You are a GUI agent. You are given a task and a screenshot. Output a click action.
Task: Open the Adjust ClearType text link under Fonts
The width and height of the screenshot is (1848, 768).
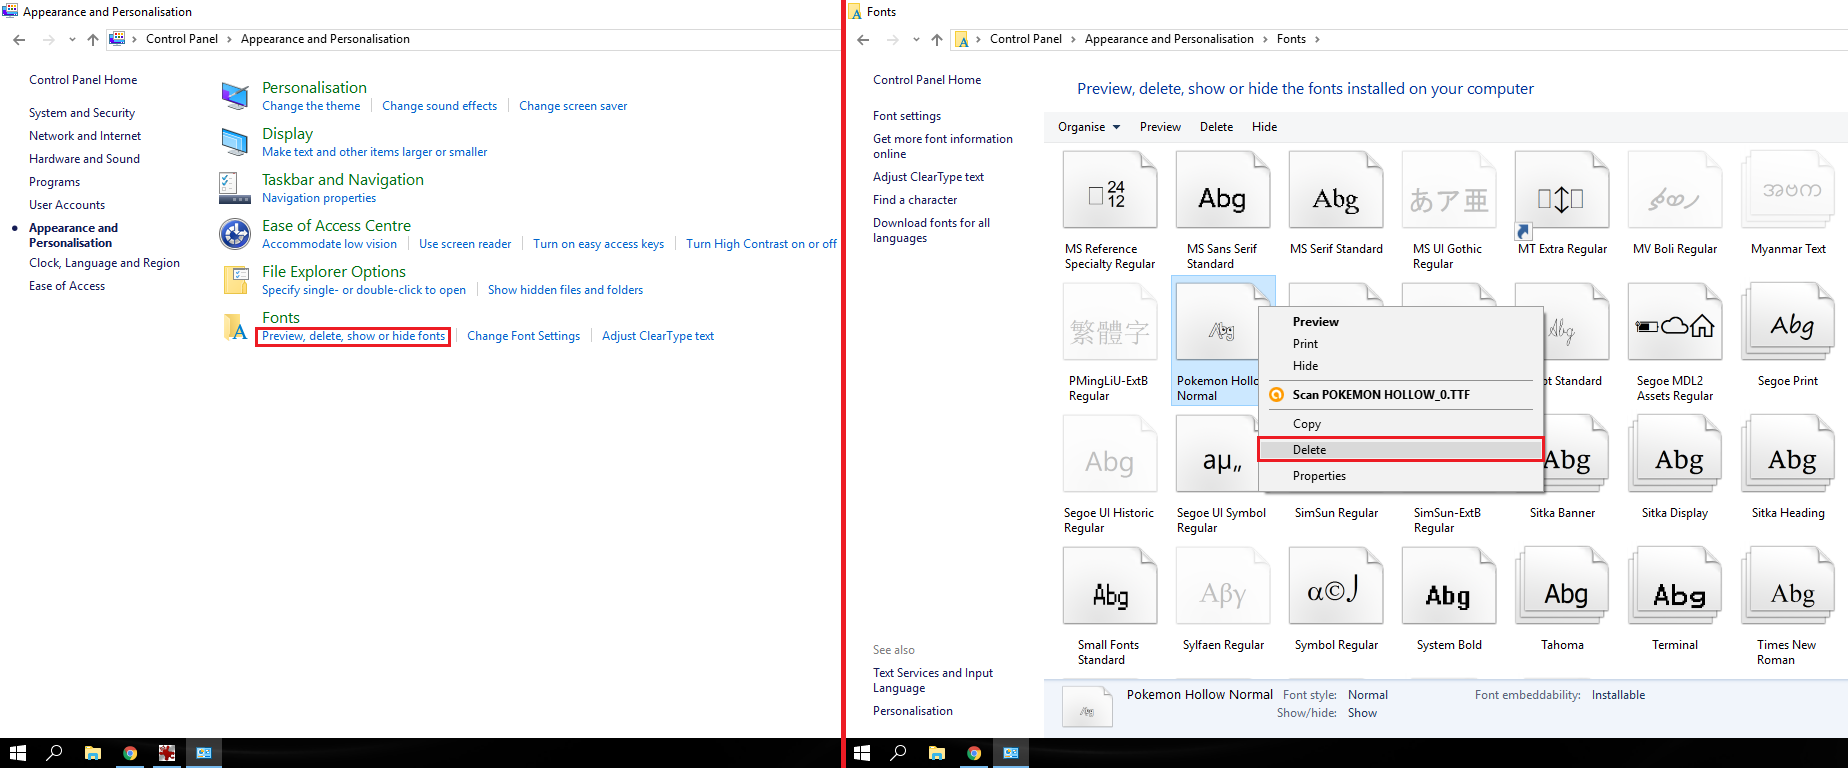[658, 336]
